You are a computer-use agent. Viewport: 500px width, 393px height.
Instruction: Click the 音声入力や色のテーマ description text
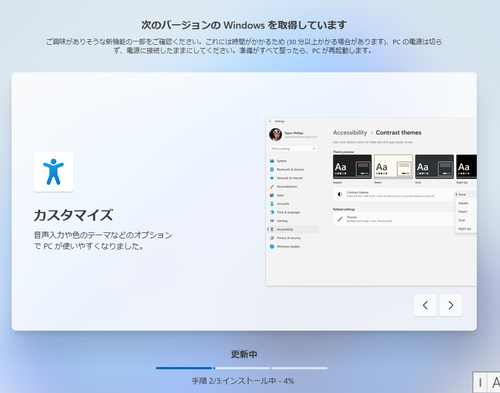click(103, 240)
